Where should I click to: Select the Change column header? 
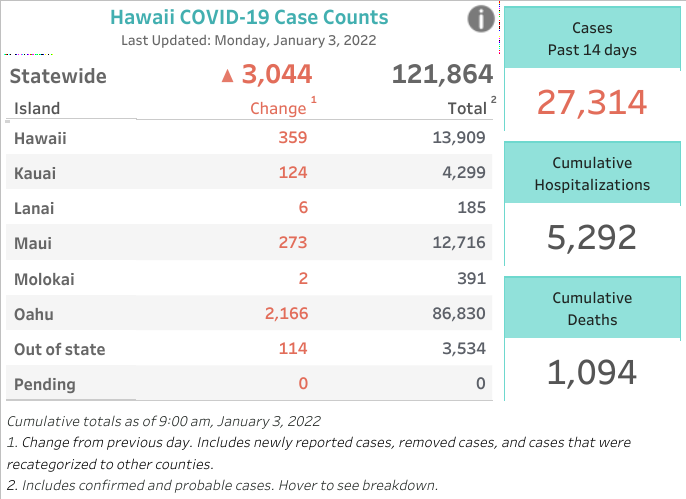[278, 108]
